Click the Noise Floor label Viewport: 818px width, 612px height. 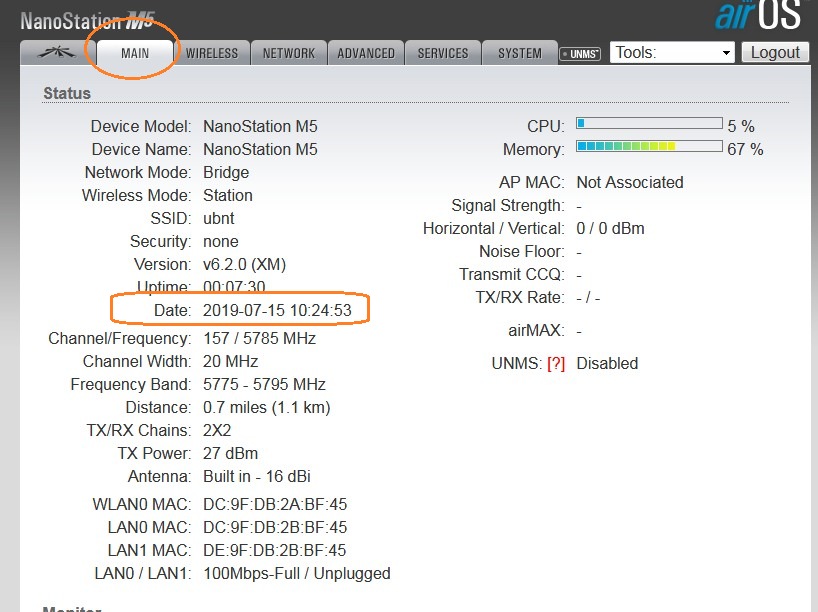pyautogui.click(x=522, y=251)
